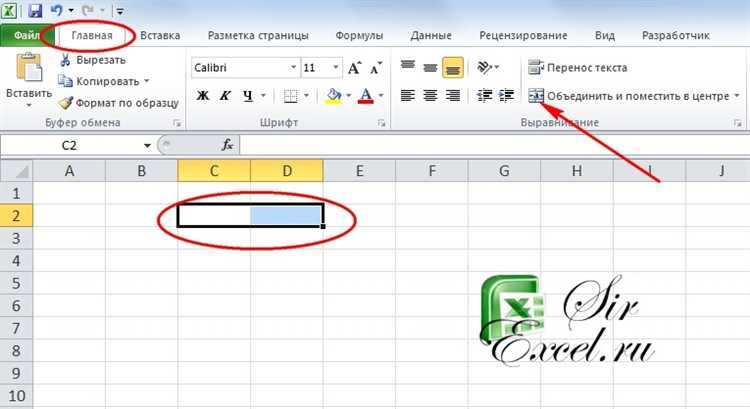Select row 5 header
This screenshot has height=409, width=750.
pos(16,283)
